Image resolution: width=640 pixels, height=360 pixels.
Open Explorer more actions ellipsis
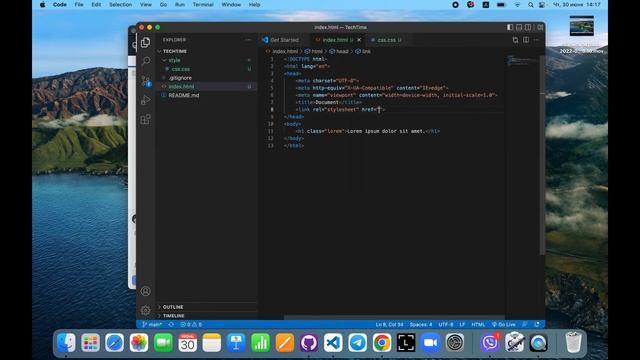[x=248, y=40]
